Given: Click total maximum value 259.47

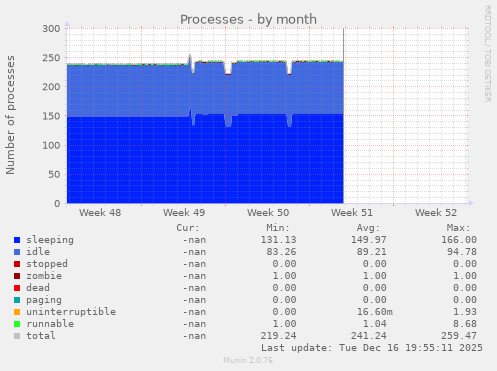Looking at the screenshot, I should (459, 336).
